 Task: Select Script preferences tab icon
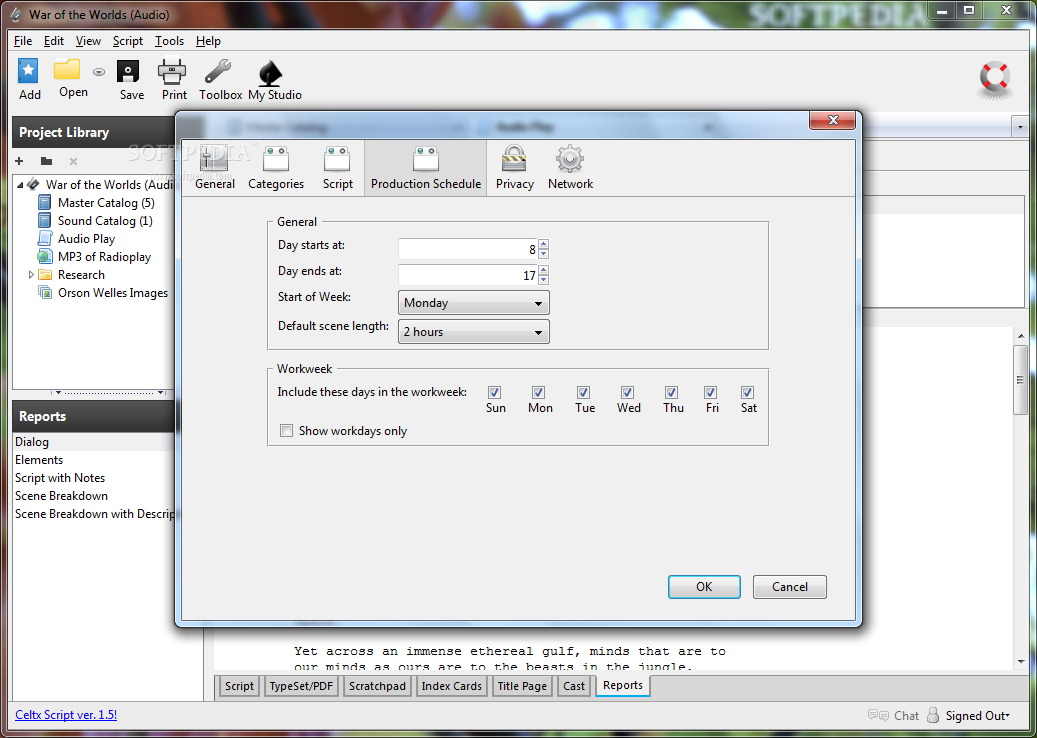coord(337,159)
